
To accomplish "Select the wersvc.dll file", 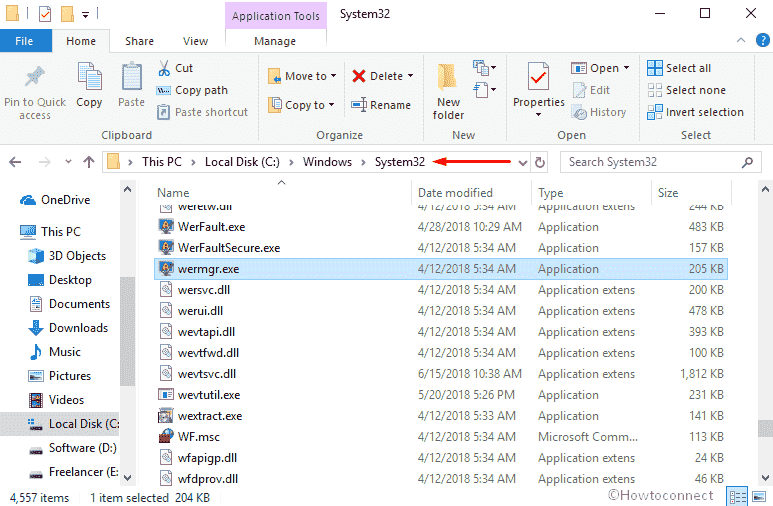I will coord(441,290).
